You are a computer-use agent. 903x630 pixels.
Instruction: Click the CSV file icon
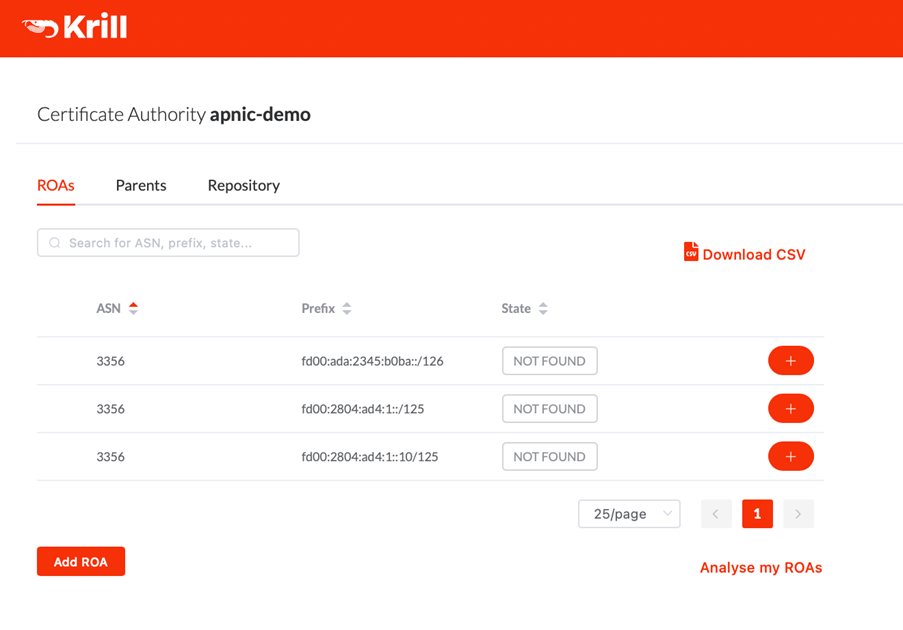pos(691,252)
